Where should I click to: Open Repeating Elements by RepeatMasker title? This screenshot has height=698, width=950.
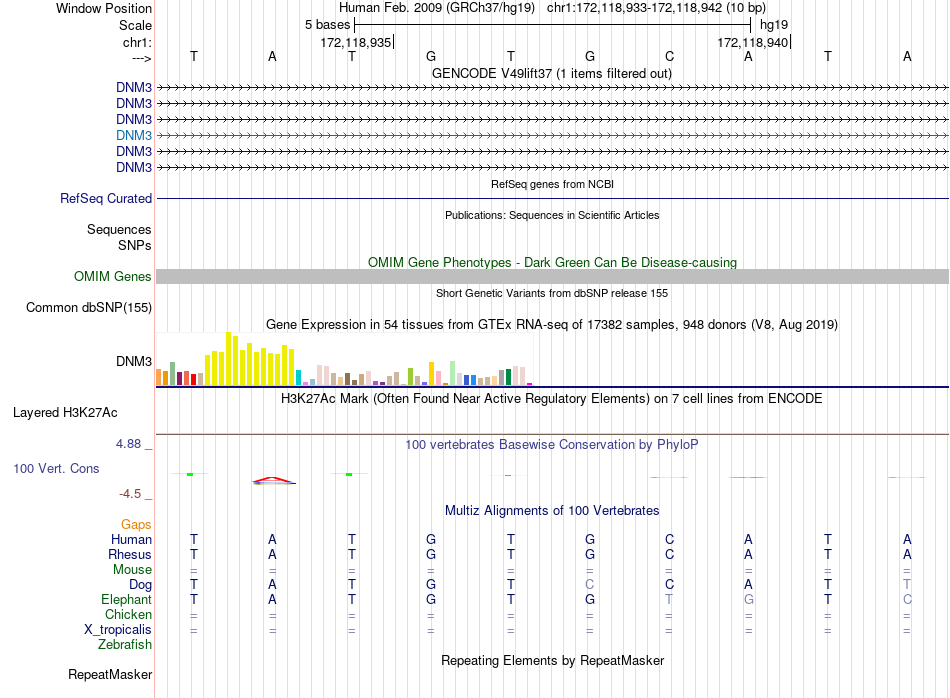[x=552, y=660]
